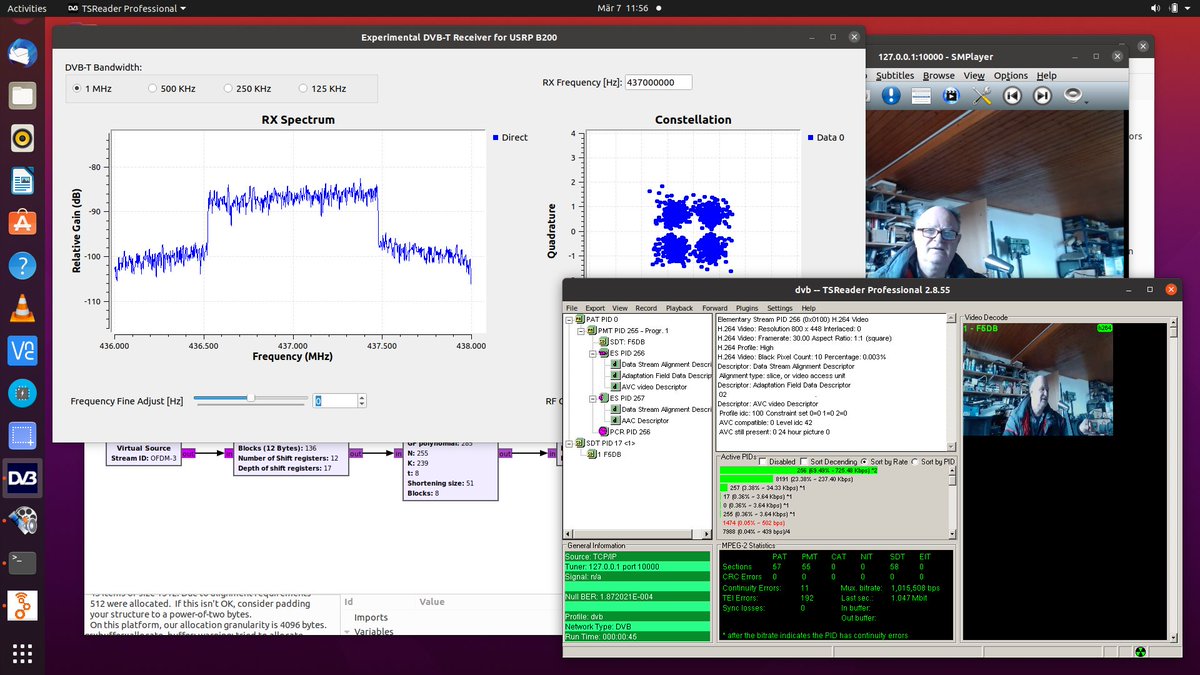
Task: Collapse the ES PID 257 node
Action: (x=592, y=398)
